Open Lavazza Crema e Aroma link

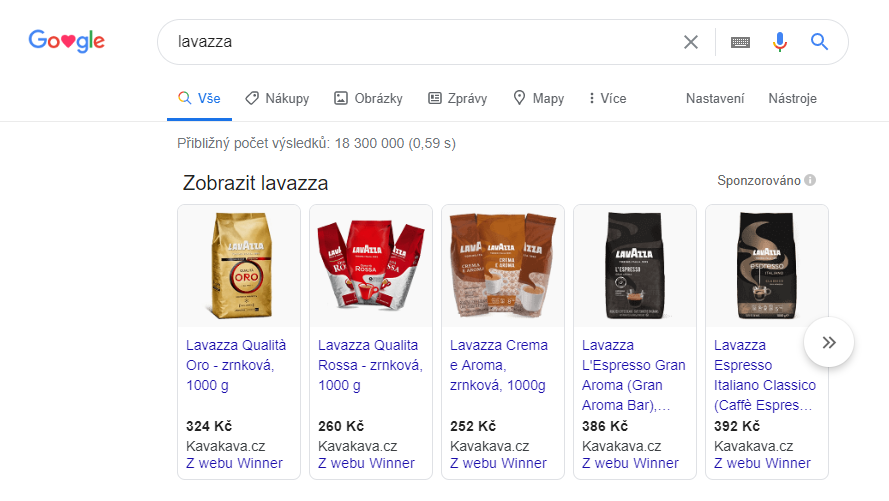pyautogui.click(x=499, y=365)
